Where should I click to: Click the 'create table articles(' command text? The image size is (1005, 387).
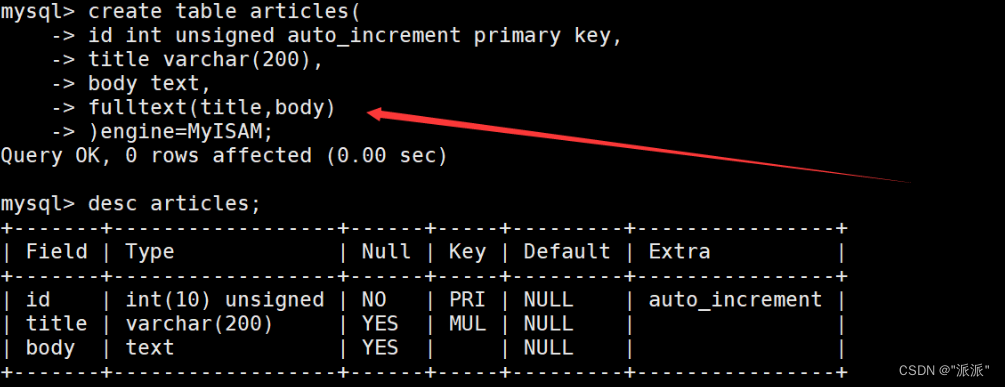click(224, 11)
